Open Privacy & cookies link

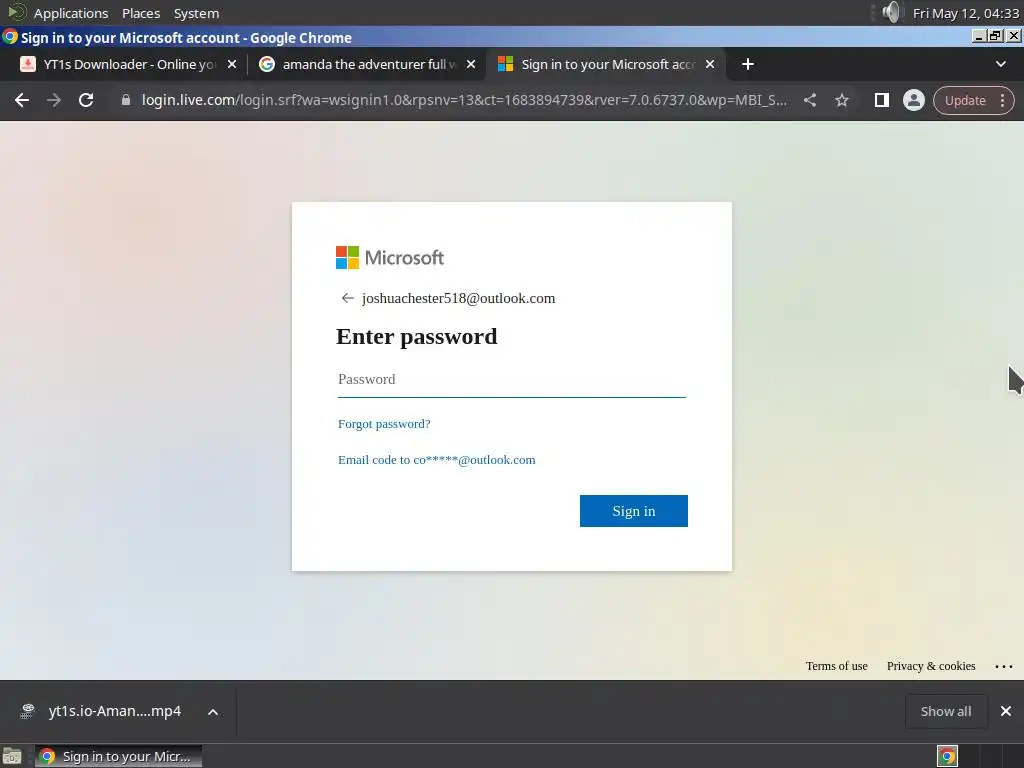click(931, 666)
